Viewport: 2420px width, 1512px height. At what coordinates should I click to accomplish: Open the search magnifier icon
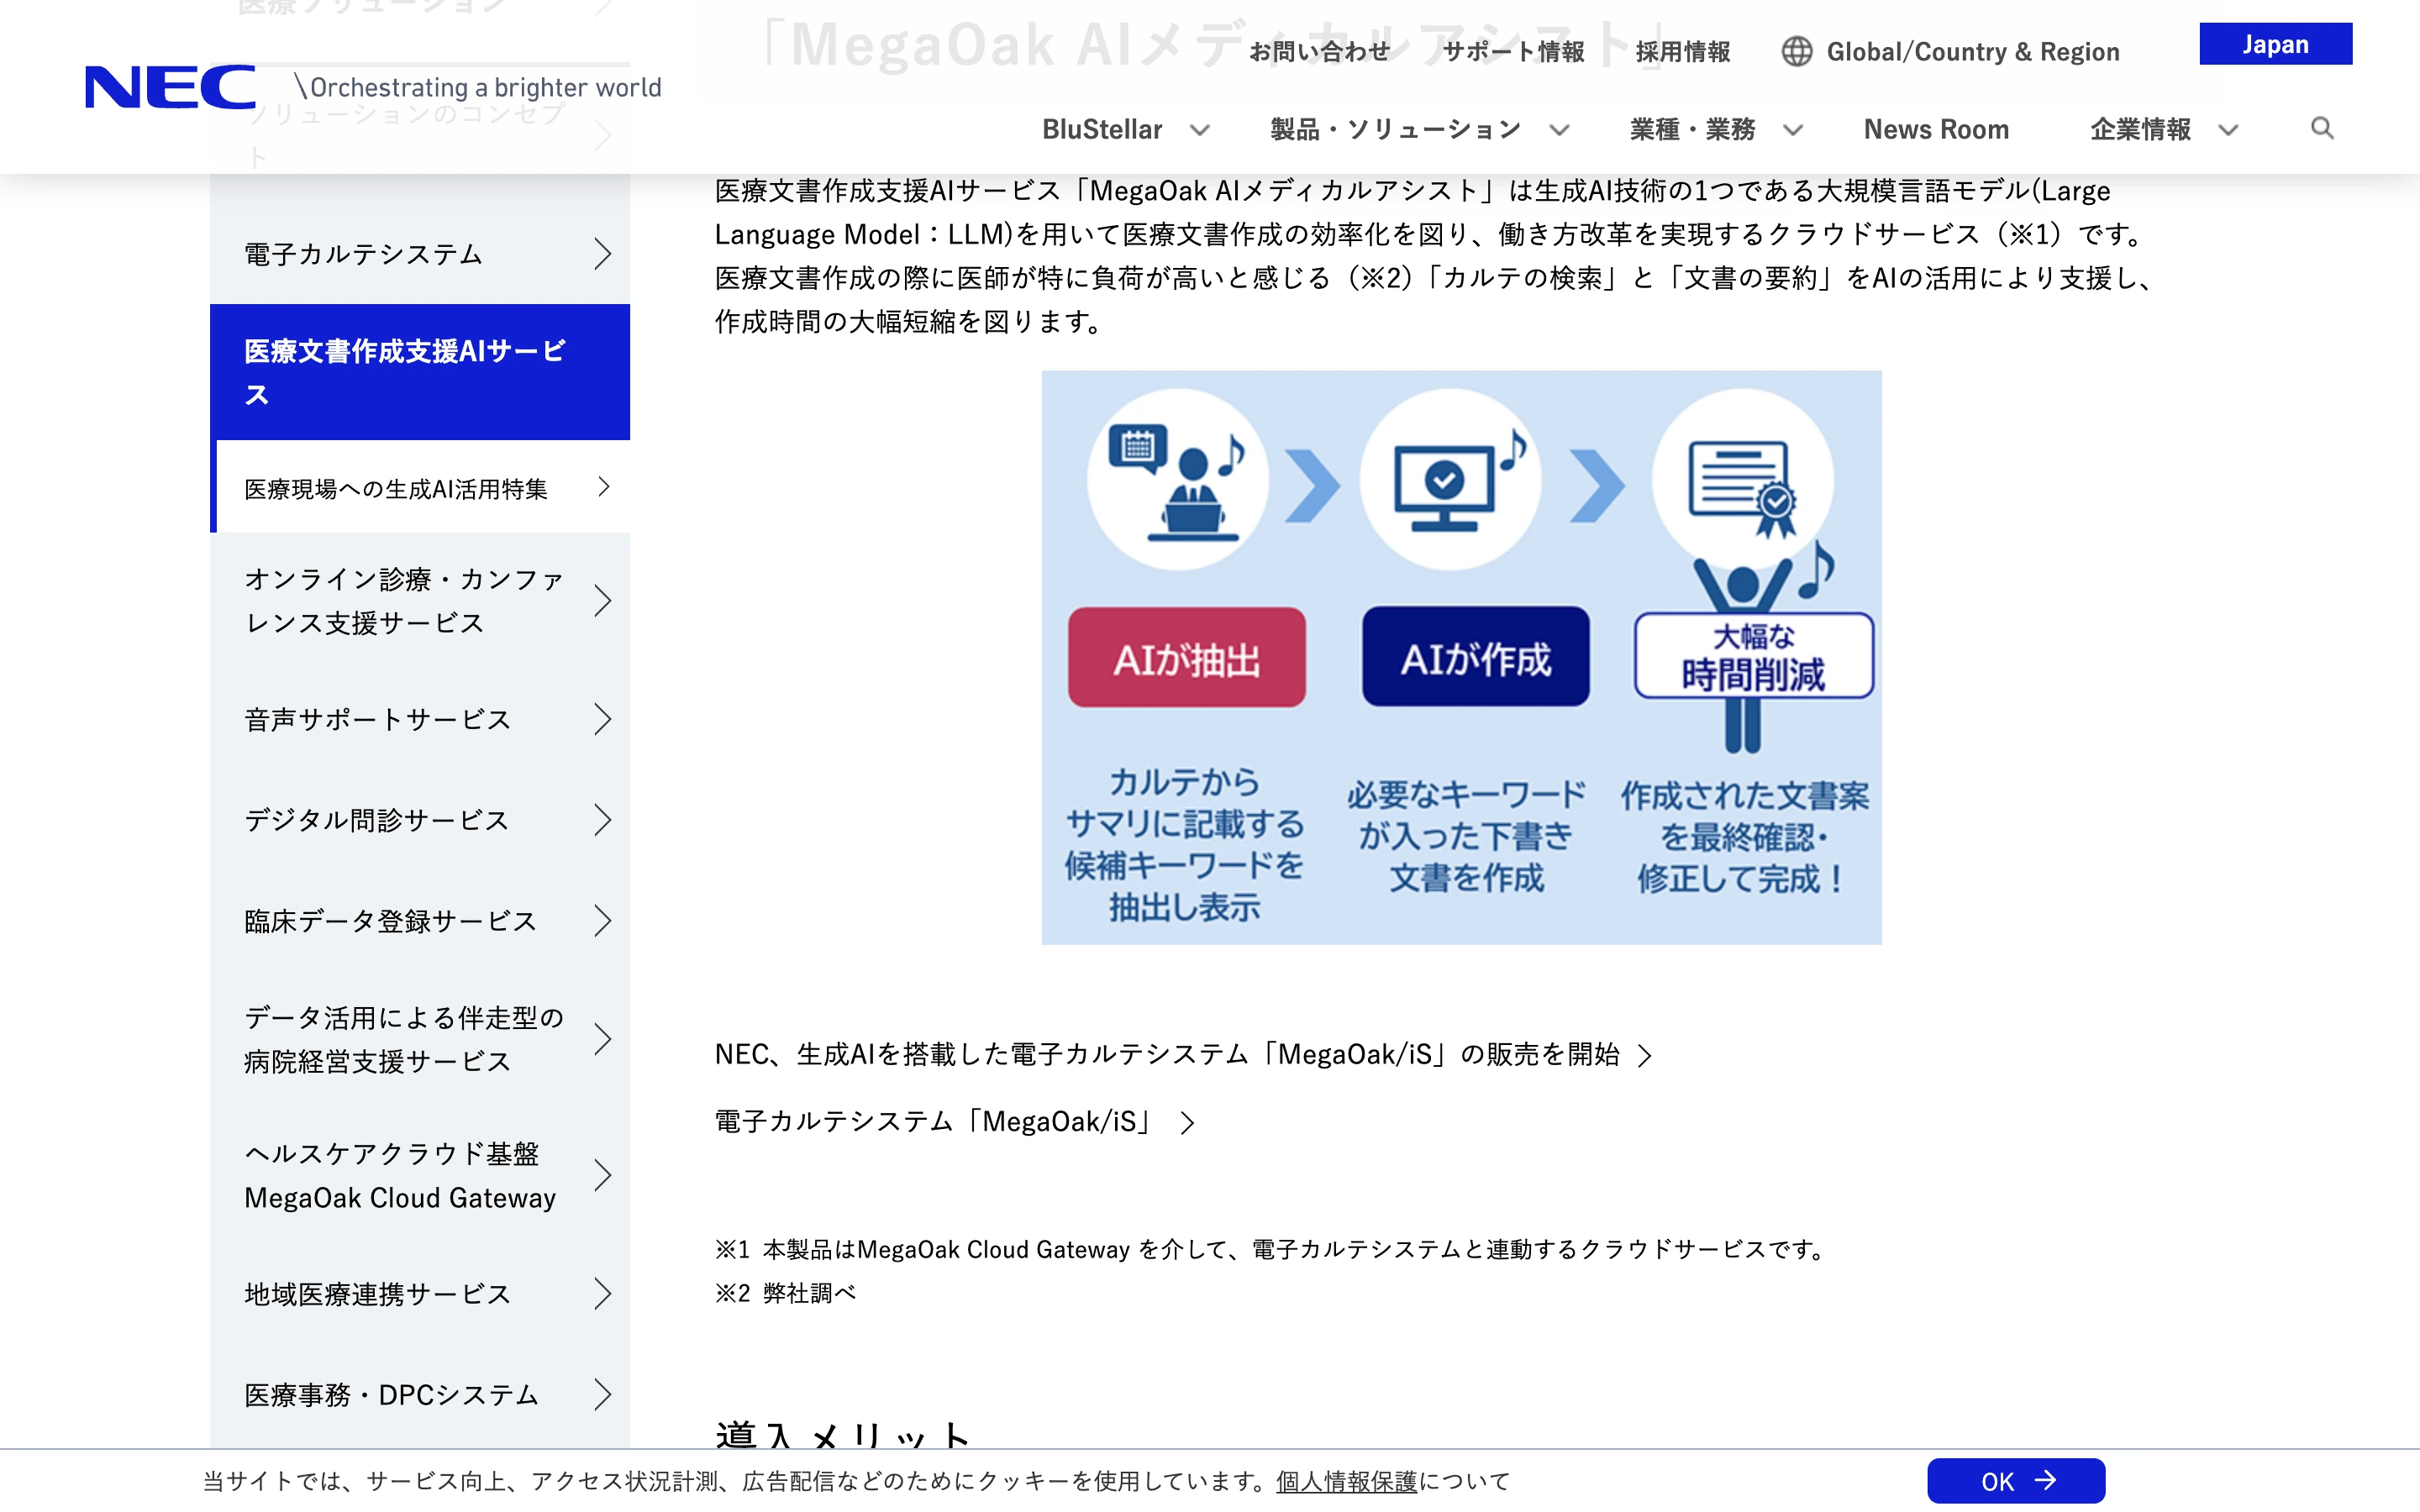pyautogui.click(x=2322, y=128)
